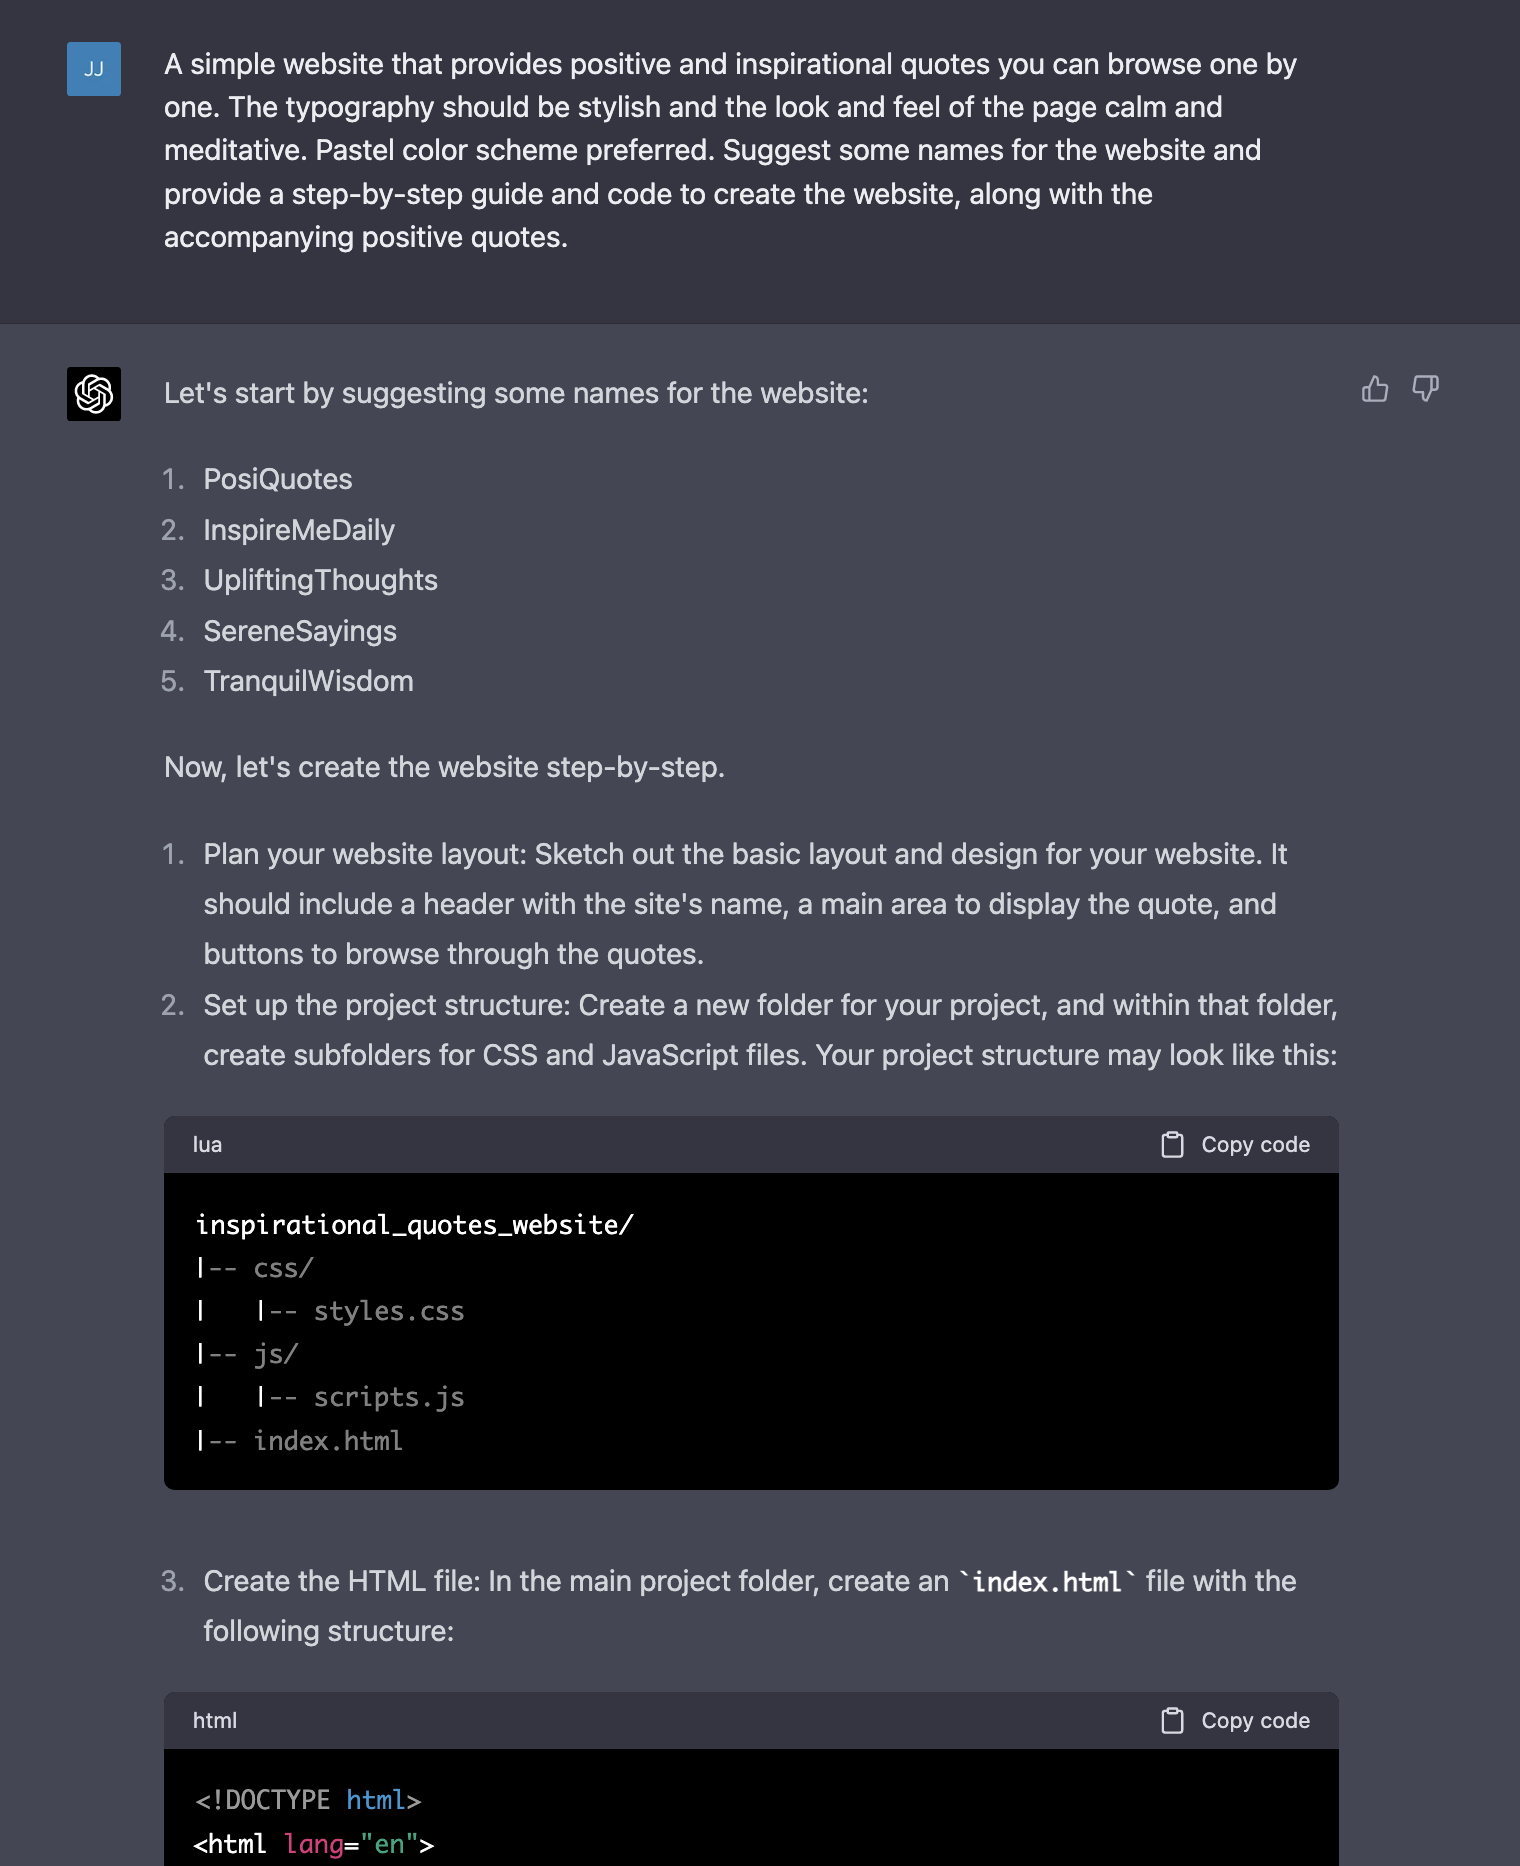The height and width of the screenshot is (1866, 1520).
Task: Click the scripts.js line in the folder tree
Action: (388, 1397)
